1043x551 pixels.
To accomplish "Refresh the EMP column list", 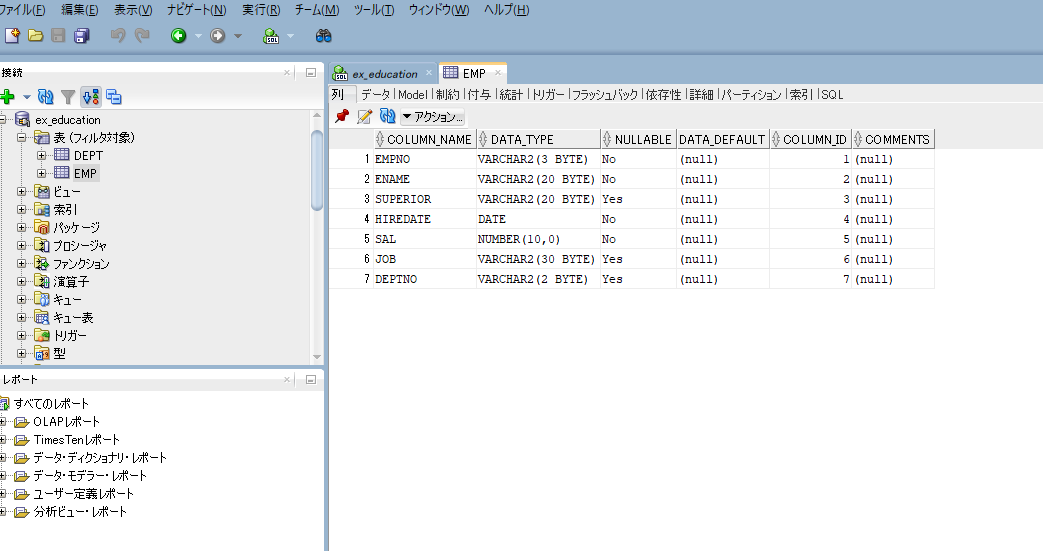I will [x=387, y=117].
